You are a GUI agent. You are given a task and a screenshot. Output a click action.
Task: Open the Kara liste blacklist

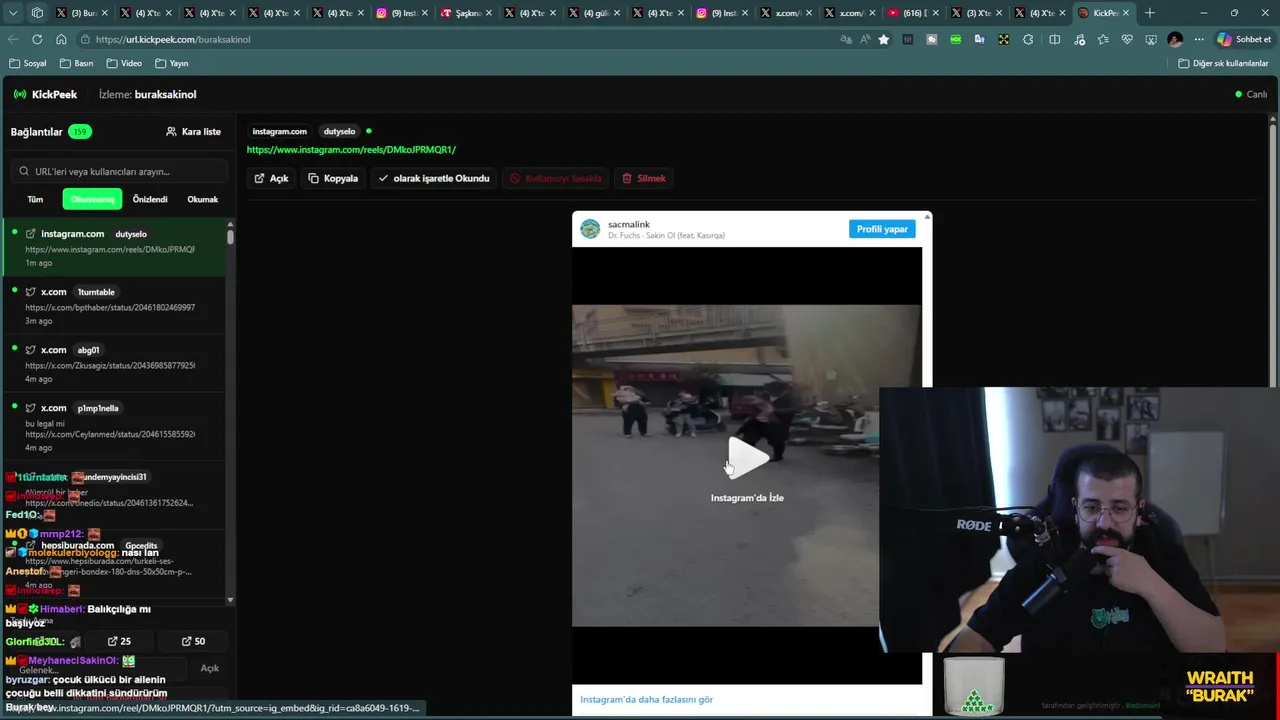point(194,132)
